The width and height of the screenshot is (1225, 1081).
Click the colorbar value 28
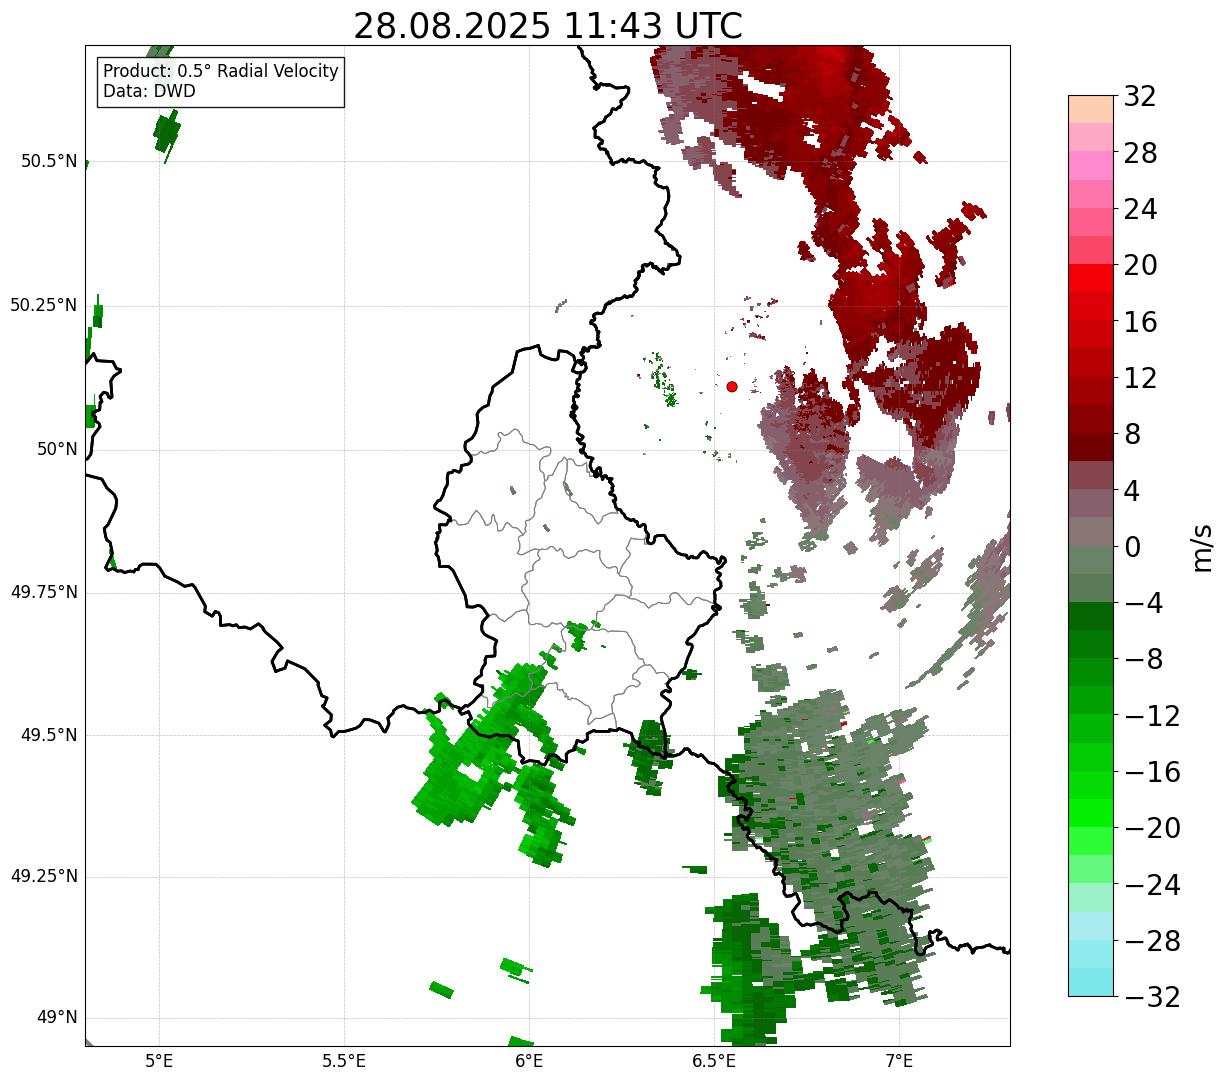pyautogui.click(x=1141, y=153)
